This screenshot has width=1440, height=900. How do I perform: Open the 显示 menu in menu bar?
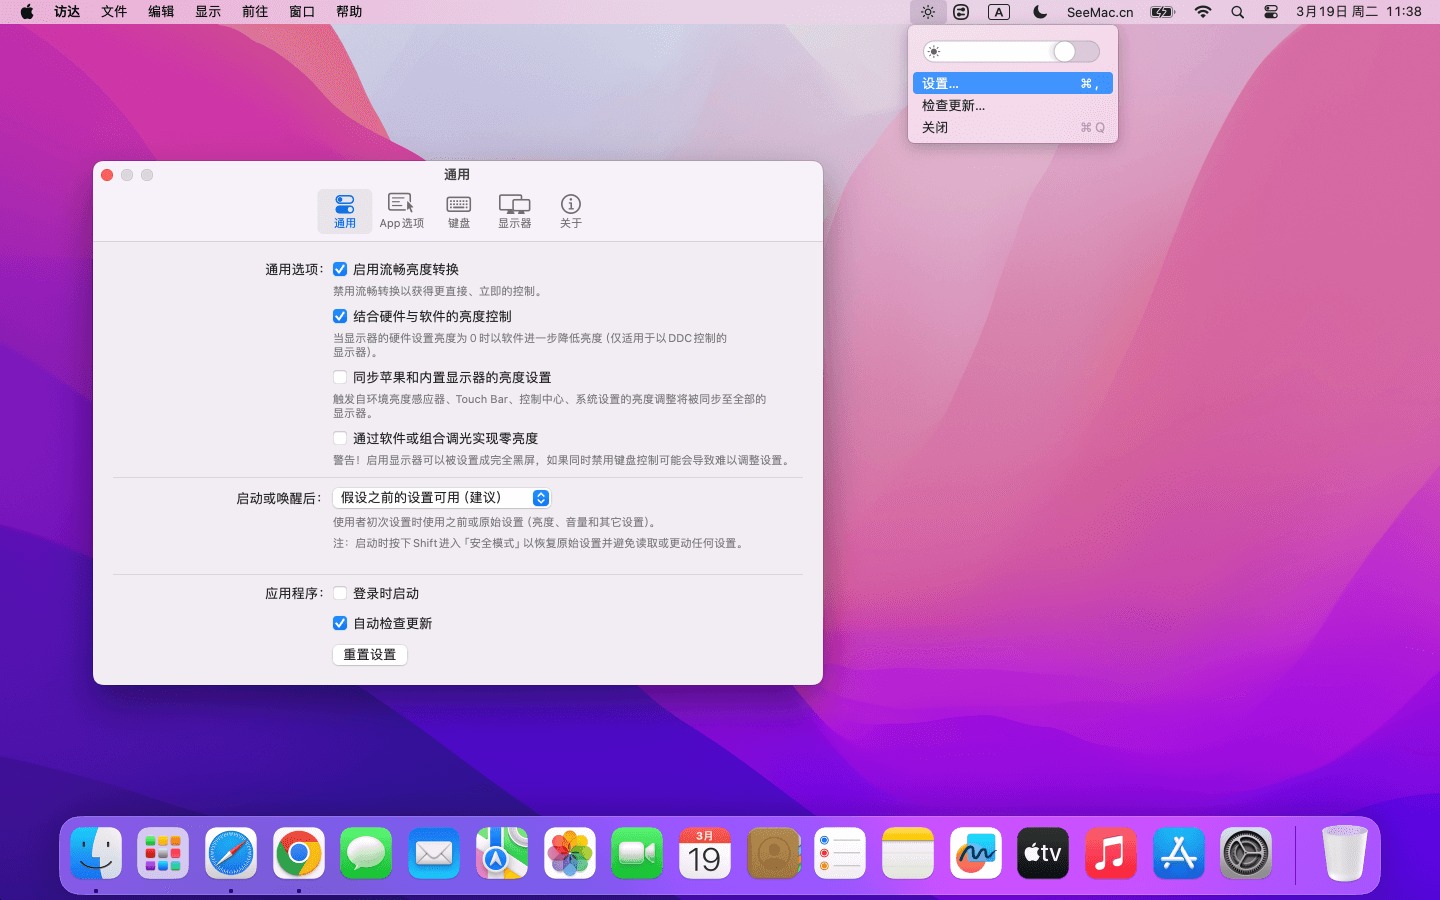[208, 12]
